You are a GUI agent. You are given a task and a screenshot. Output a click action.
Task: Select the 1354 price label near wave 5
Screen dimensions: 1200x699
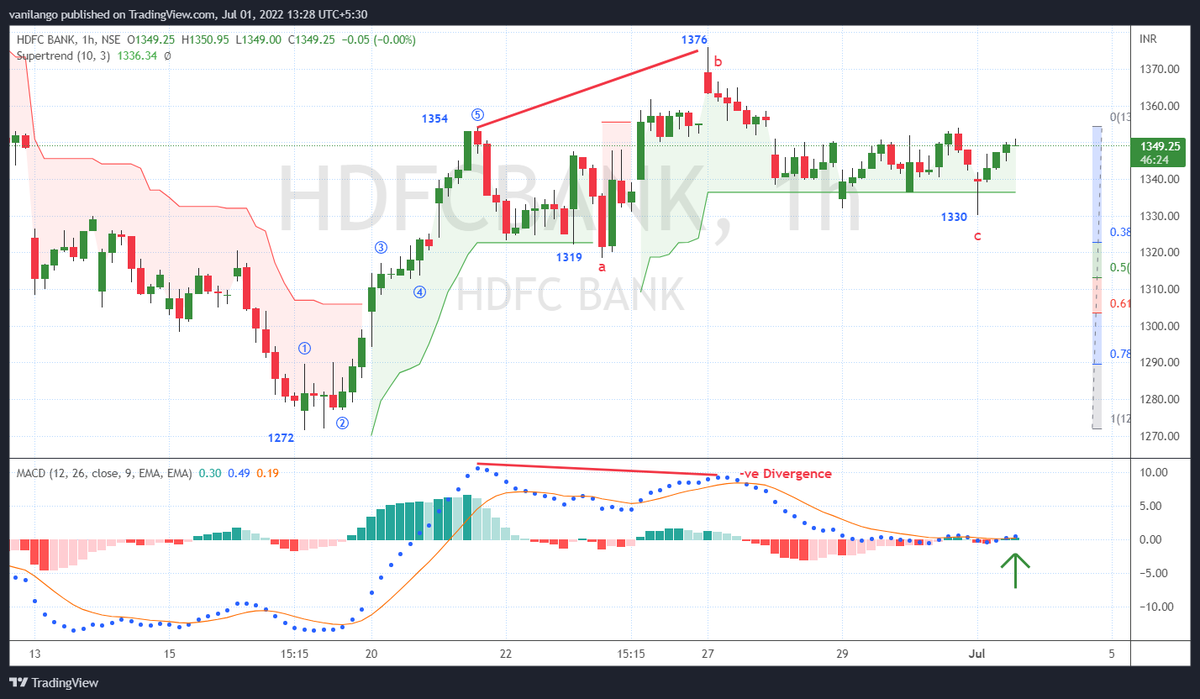tap(433, 119)
